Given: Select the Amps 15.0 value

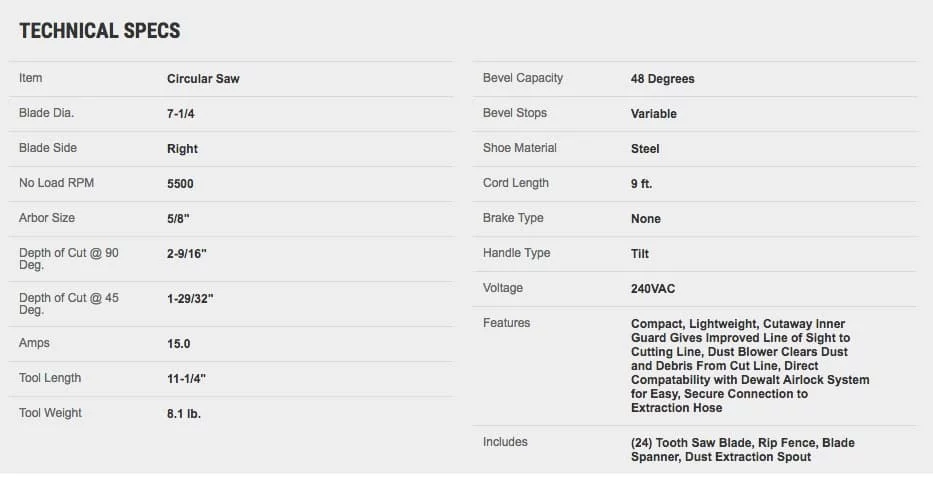Looking at the screenshot, I should pos(178,344).
